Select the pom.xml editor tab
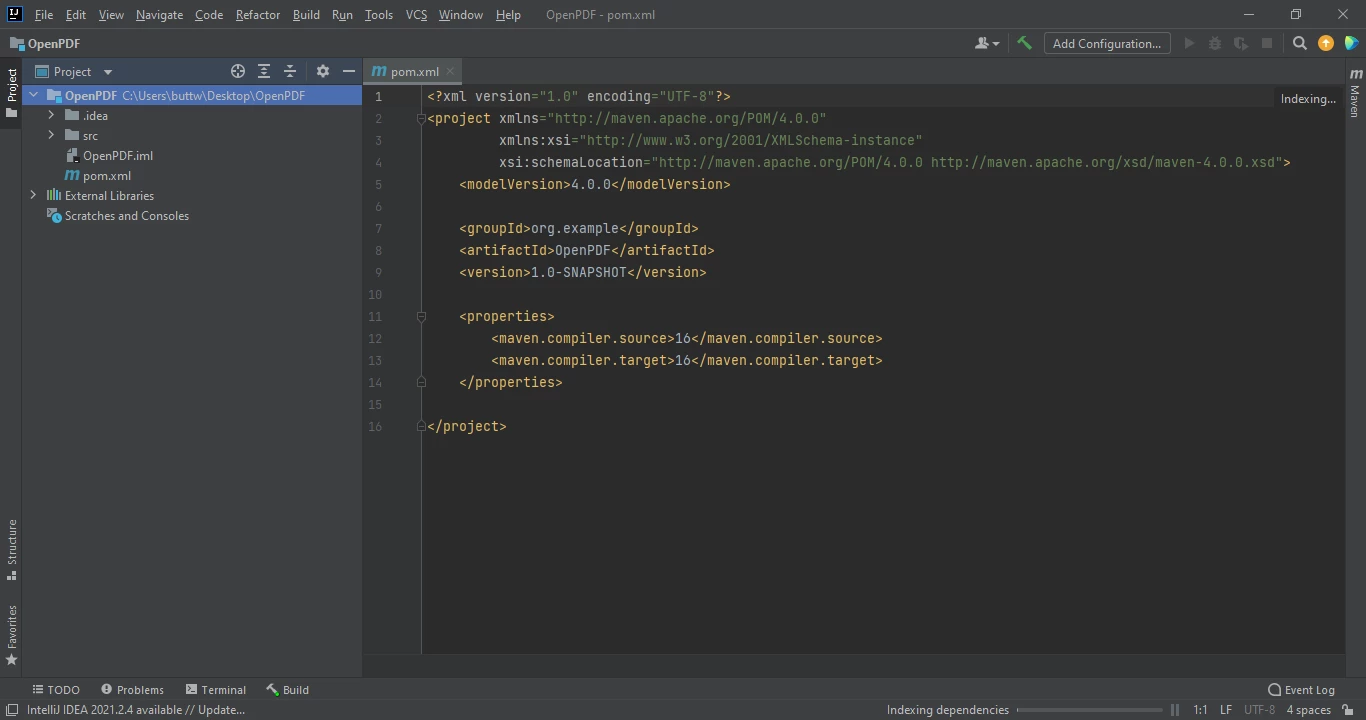 (x=414, y=71)
